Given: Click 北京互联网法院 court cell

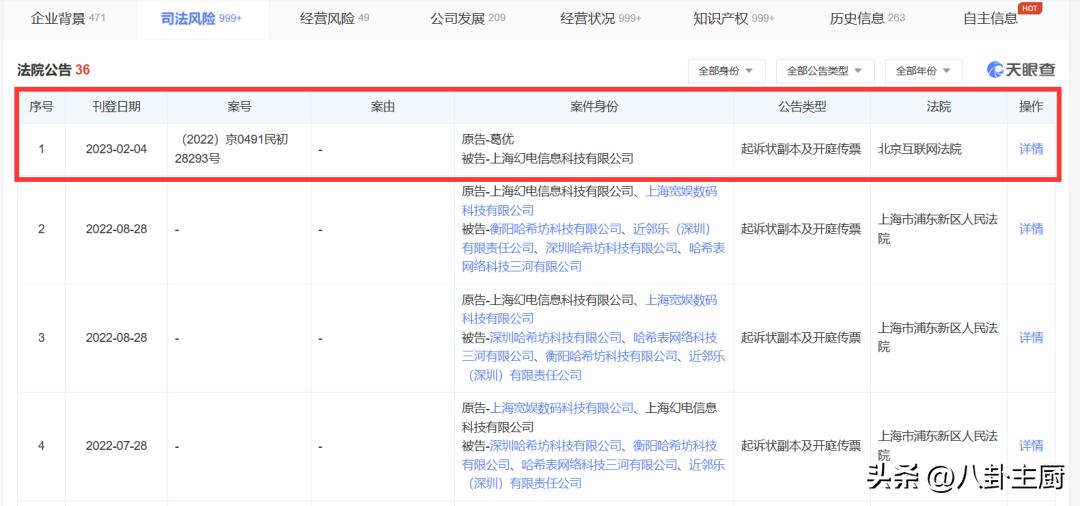Looking at the screenshot, I should [920, 149].
